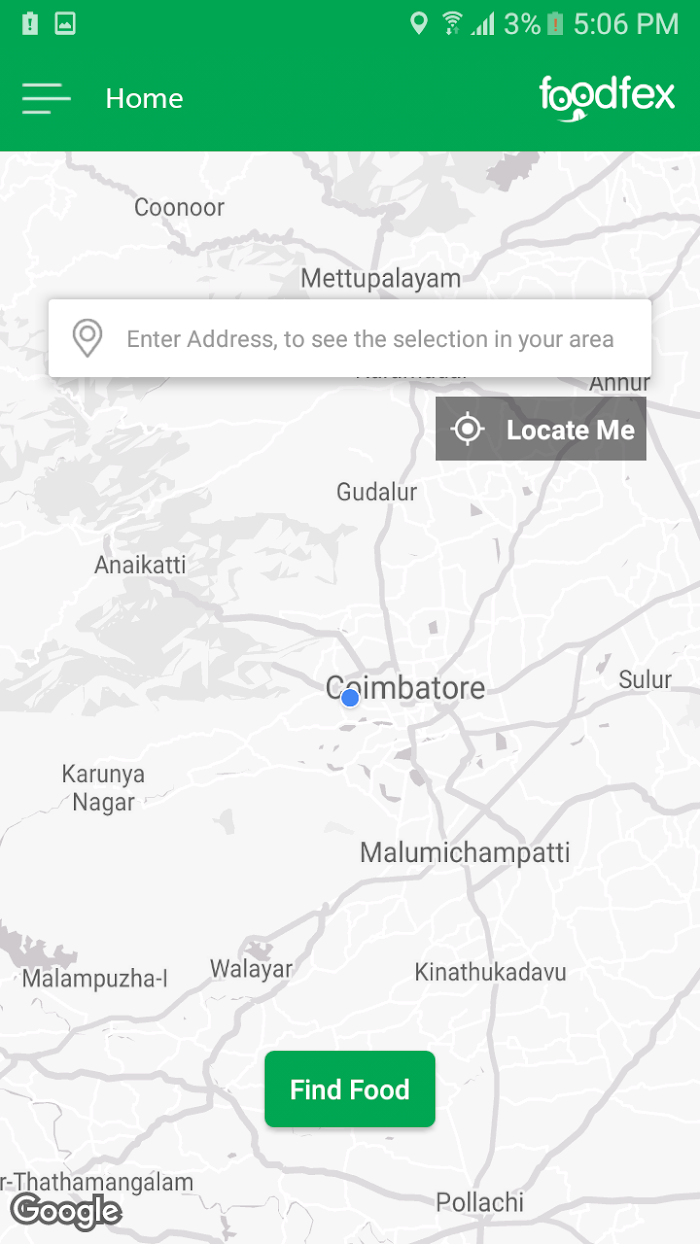Tap Malumichampatti place label
700x1244 pixels.
[465, 853]
